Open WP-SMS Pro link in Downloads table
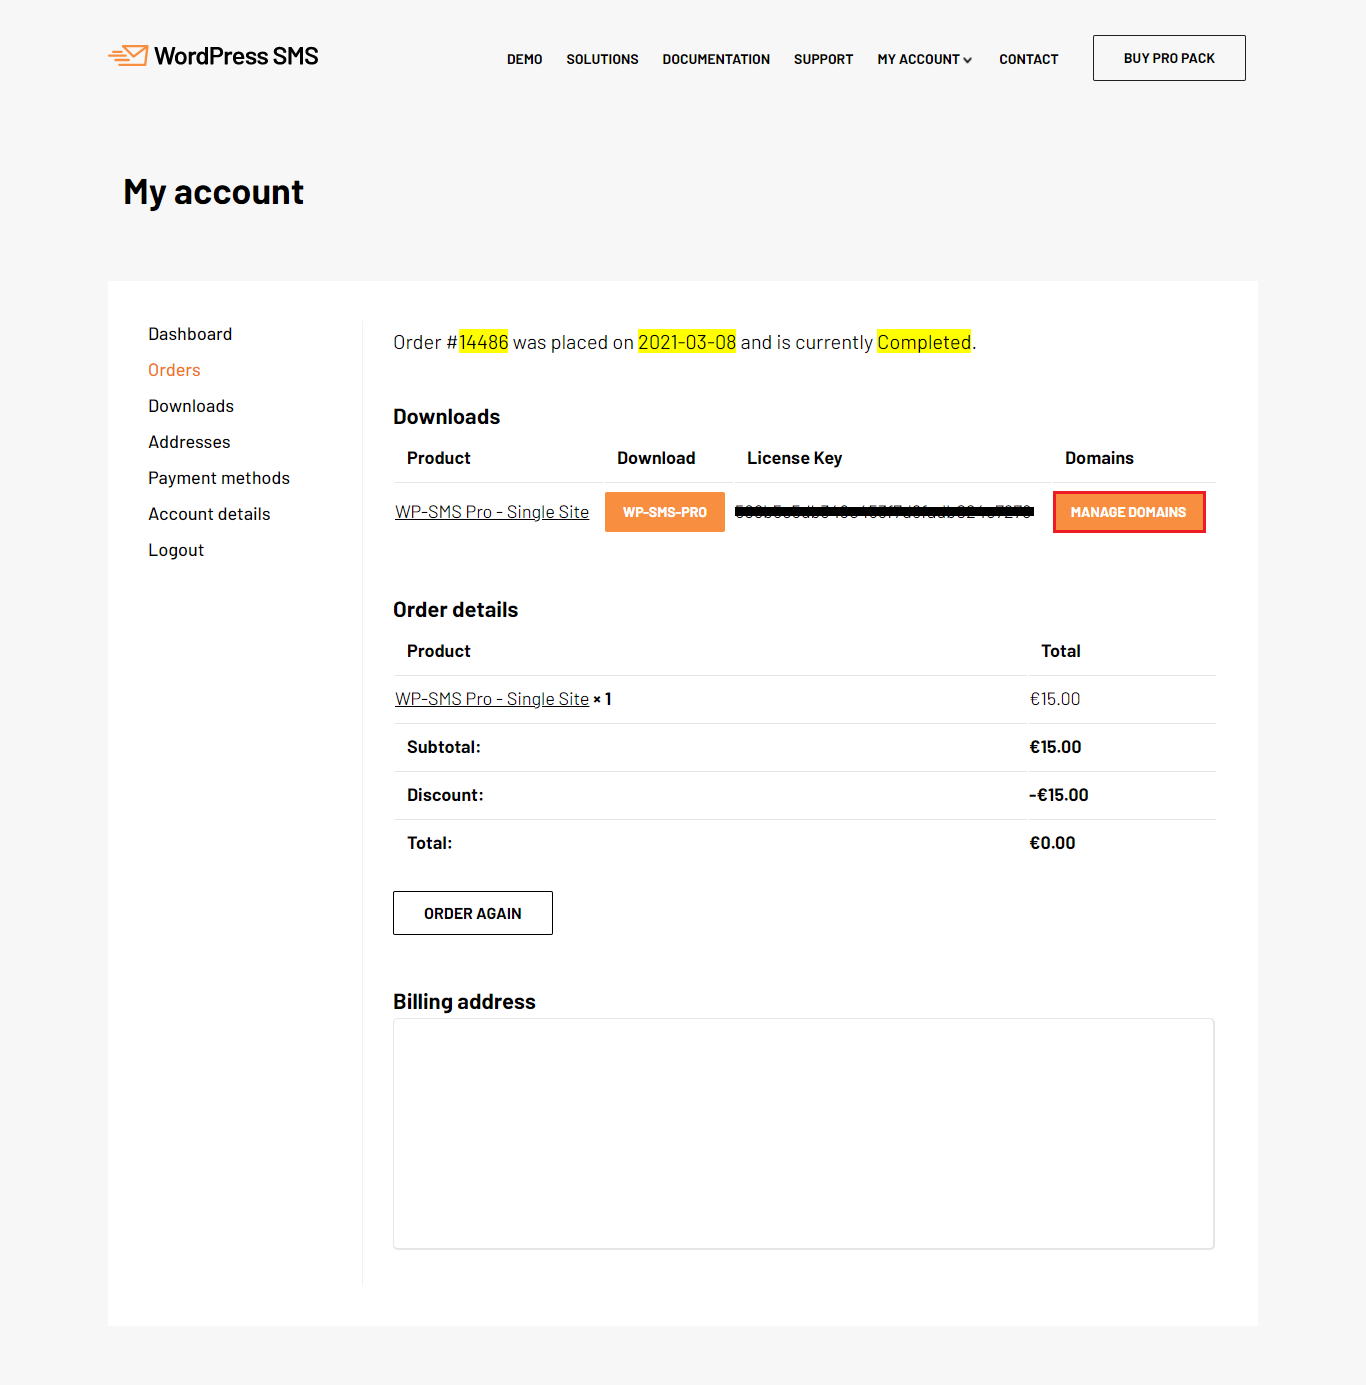The image size is (1366, 1385). (492, 512)
